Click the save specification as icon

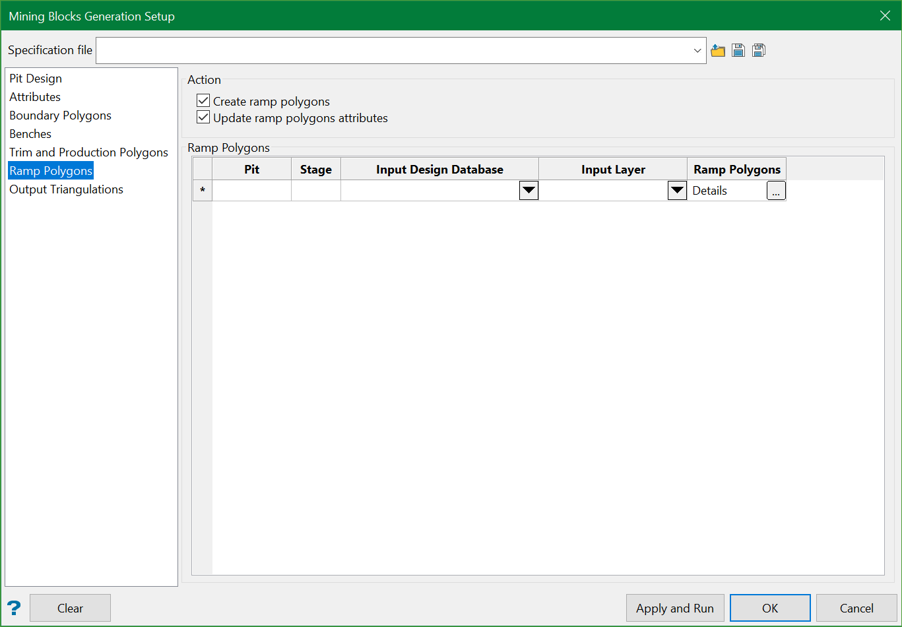pos(759,50)
